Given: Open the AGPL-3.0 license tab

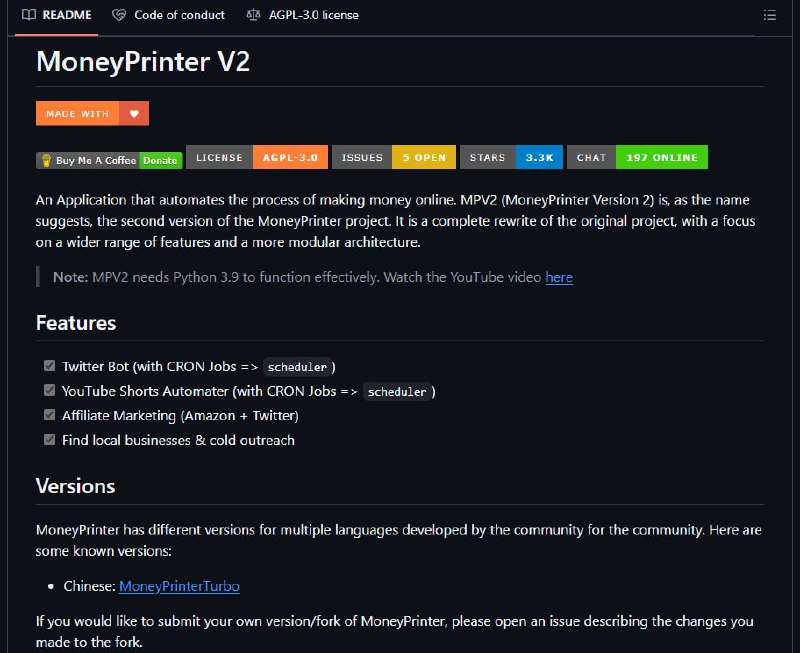Looking at the screenshot, I should 303,15.
